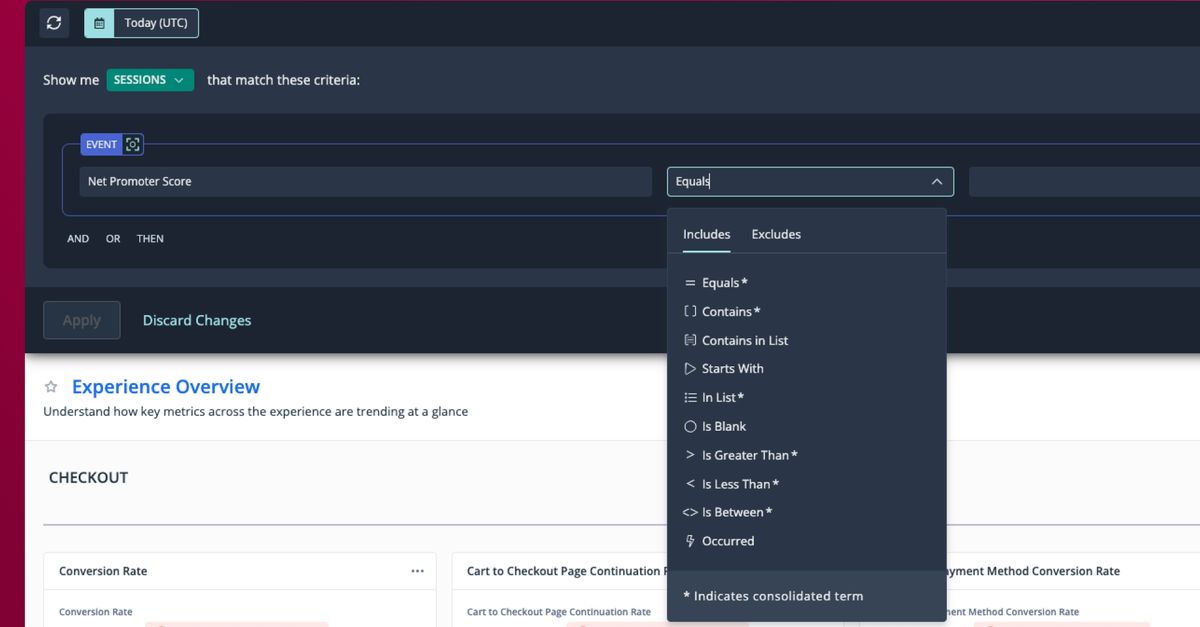Click the Conversion Rate card title

coord(103,571)
